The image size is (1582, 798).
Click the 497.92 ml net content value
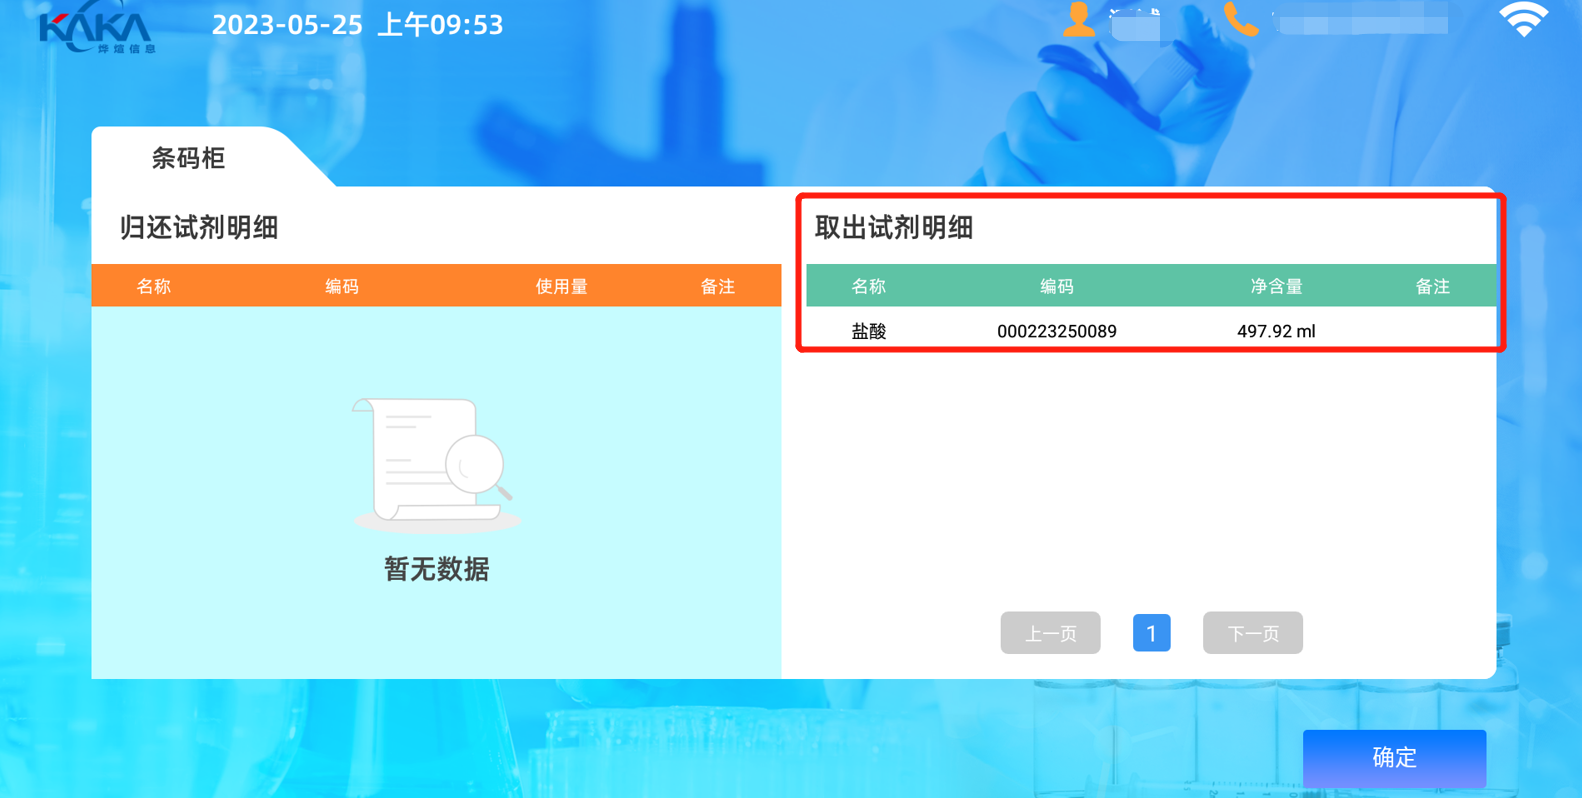pyautogui.click(x=1276, y=331)
